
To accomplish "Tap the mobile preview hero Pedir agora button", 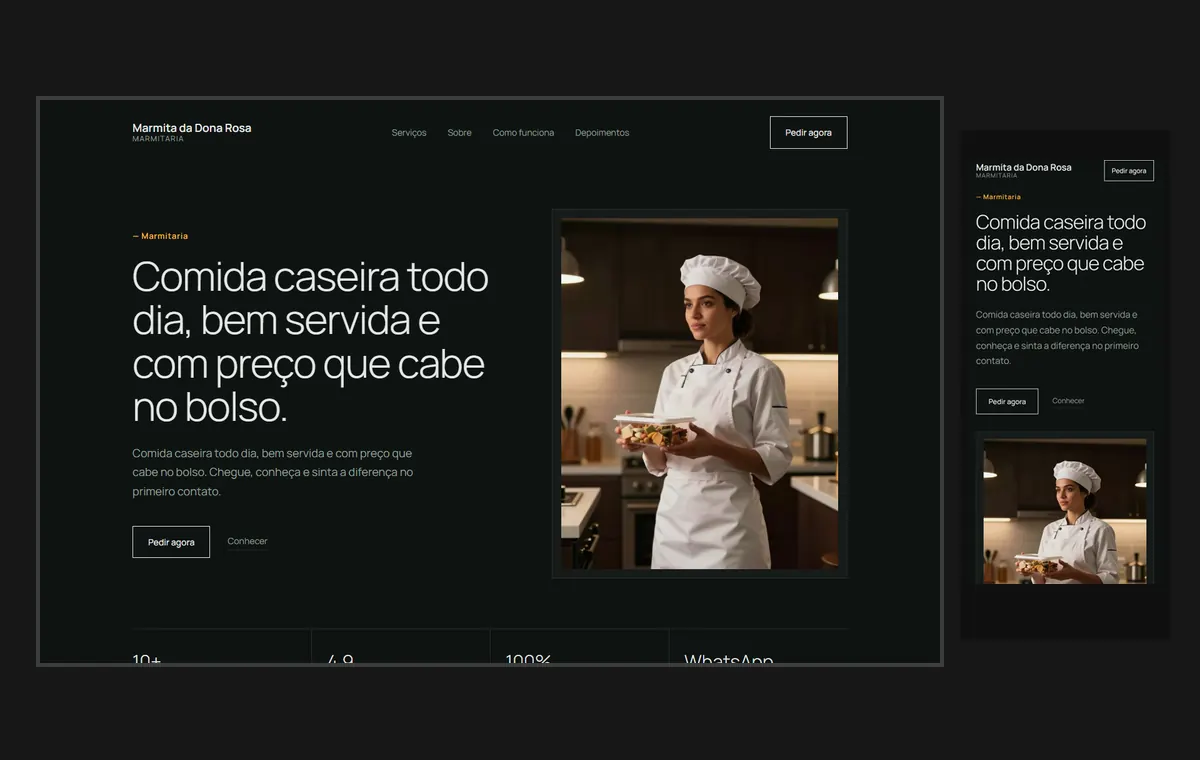I will point(1007,401).
